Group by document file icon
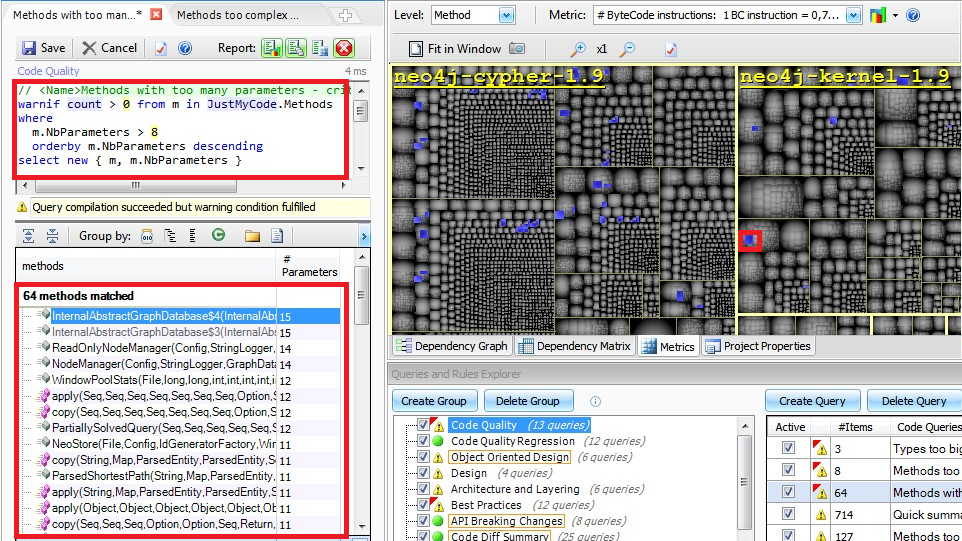Screen dimensions: 962x541 tap(277, 236)
